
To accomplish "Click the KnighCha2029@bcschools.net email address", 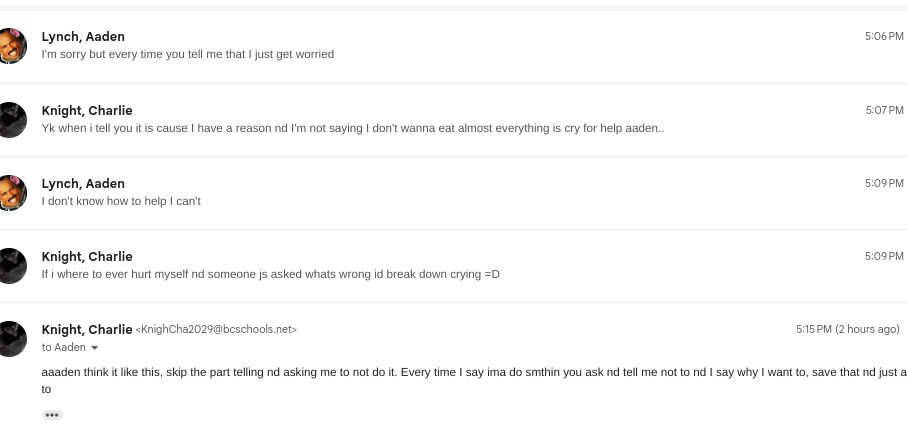I will coord(217,330).
